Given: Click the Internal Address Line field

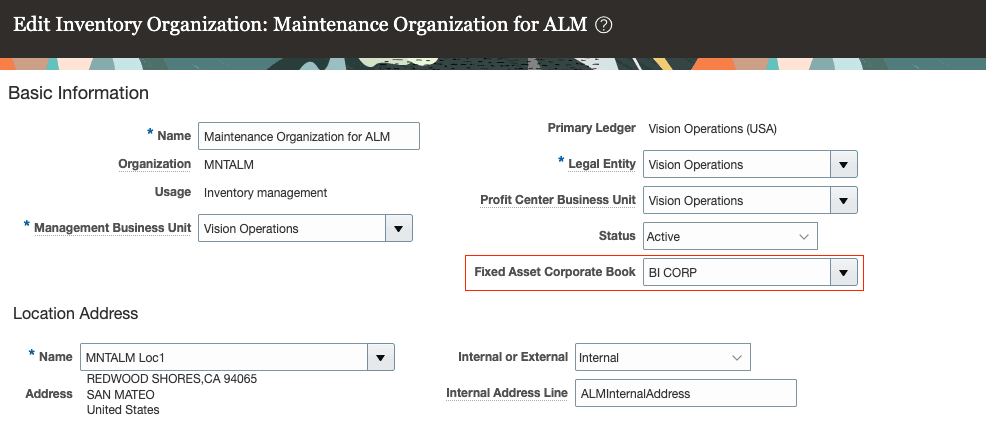Looking at the screenshot, I should pyautogui.click(x=686, y=394).
